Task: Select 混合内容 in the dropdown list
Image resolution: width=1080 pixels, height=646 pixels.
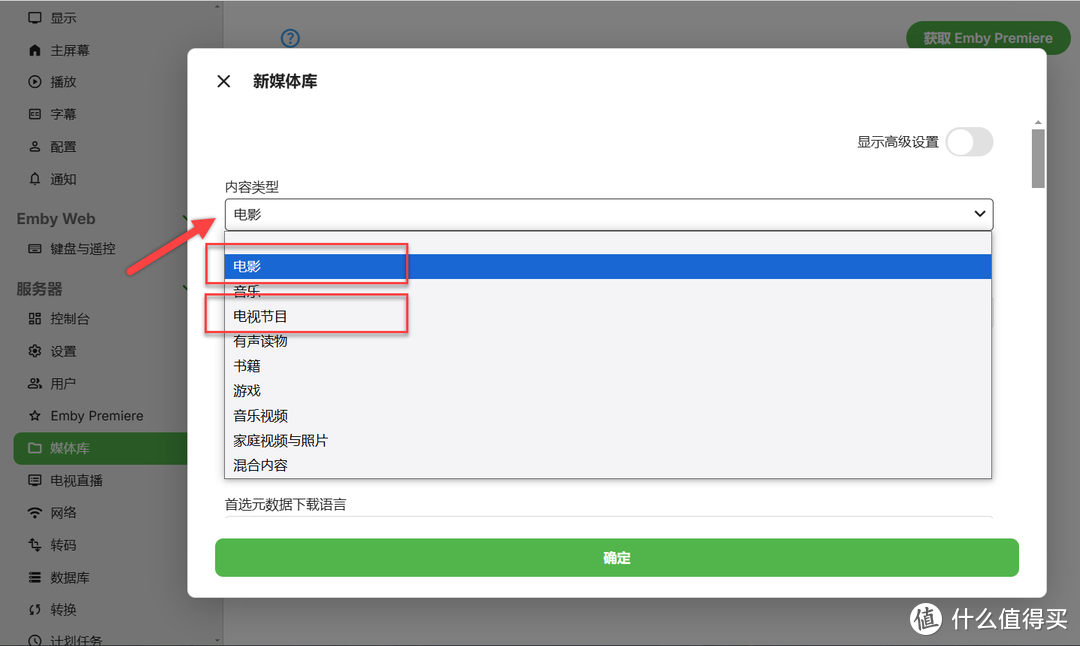Action: 608,465
